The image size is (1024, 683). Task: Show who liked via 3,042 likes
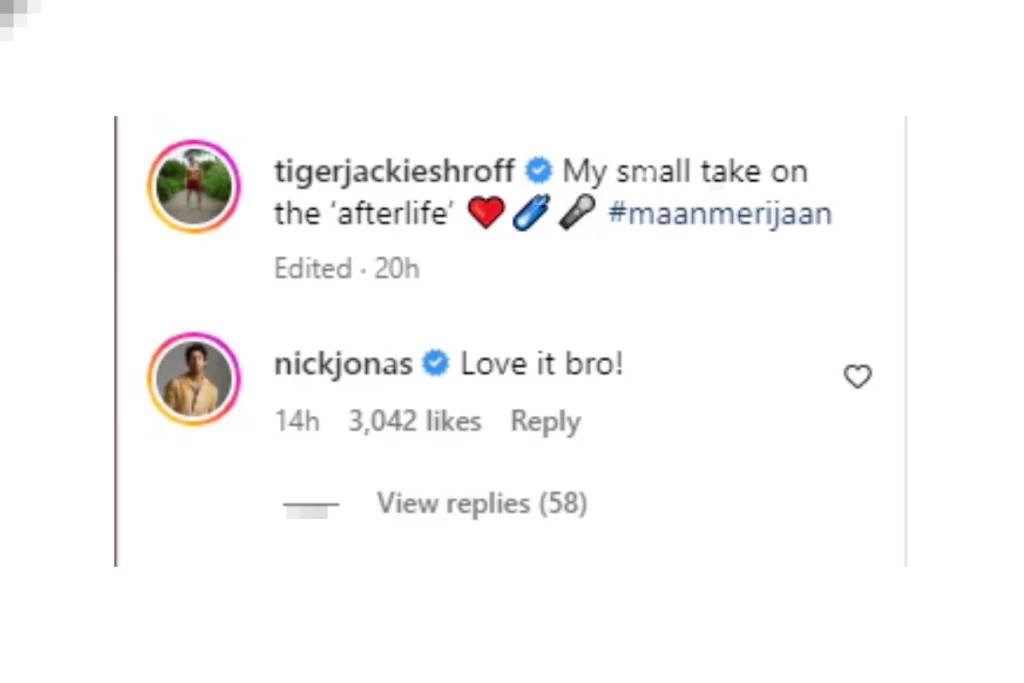click(x=415, y=421)
